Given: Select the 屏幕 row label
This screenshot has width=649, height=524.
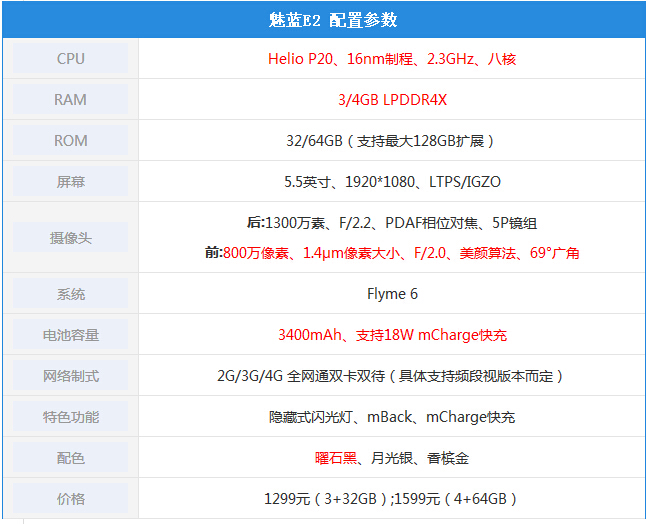Looking at the screenshot, I should pos(71,182).
